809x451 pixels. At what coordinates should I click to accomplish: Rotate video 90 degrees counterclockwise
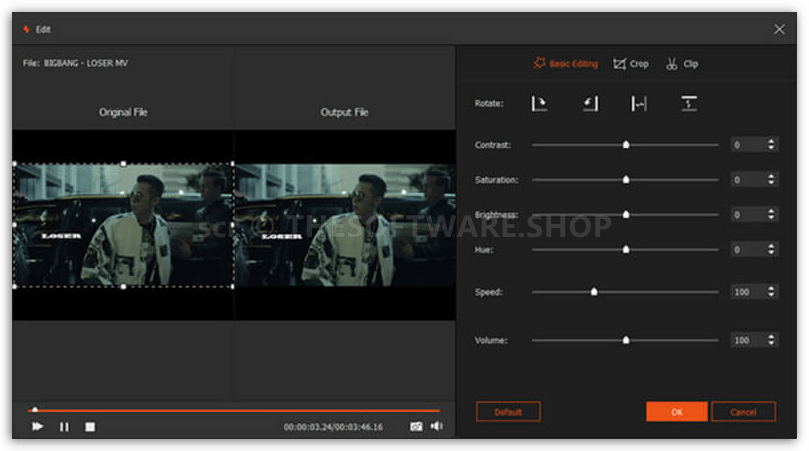click(x=590, y=104)
